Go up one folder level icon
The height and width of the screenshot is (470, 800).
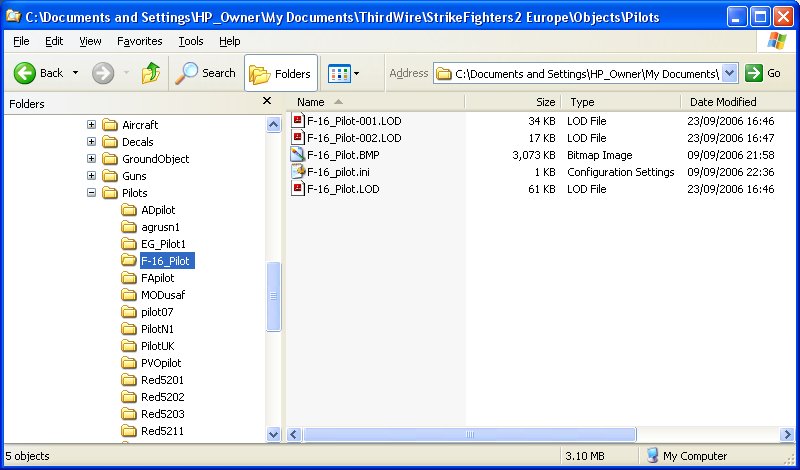(x=151, y=73)
